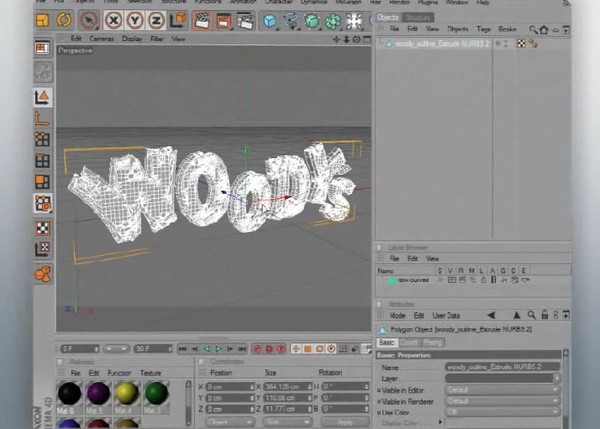Toggle the Y axis lock icon
The image size is (600, 429).
coord(135,20)
